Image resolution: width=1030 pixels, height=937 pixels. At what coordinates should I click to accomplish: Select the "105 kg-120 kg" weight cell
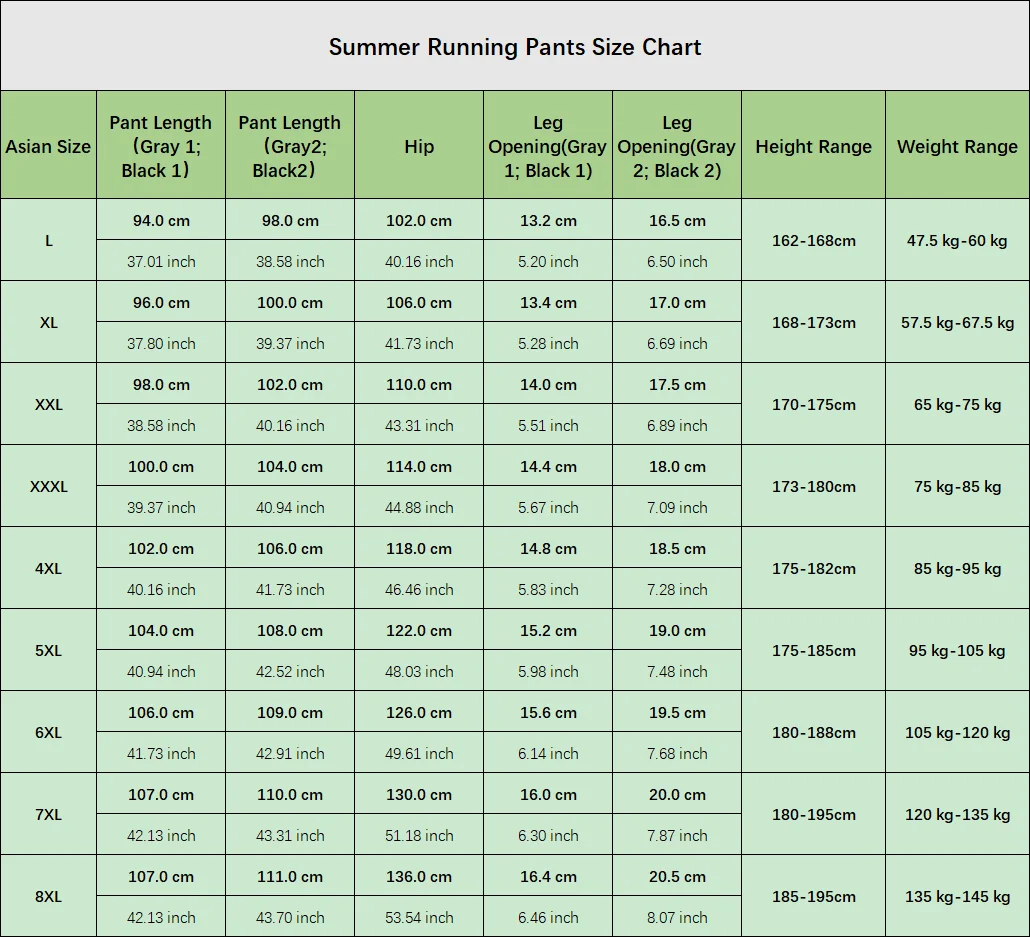click(957, 733)
